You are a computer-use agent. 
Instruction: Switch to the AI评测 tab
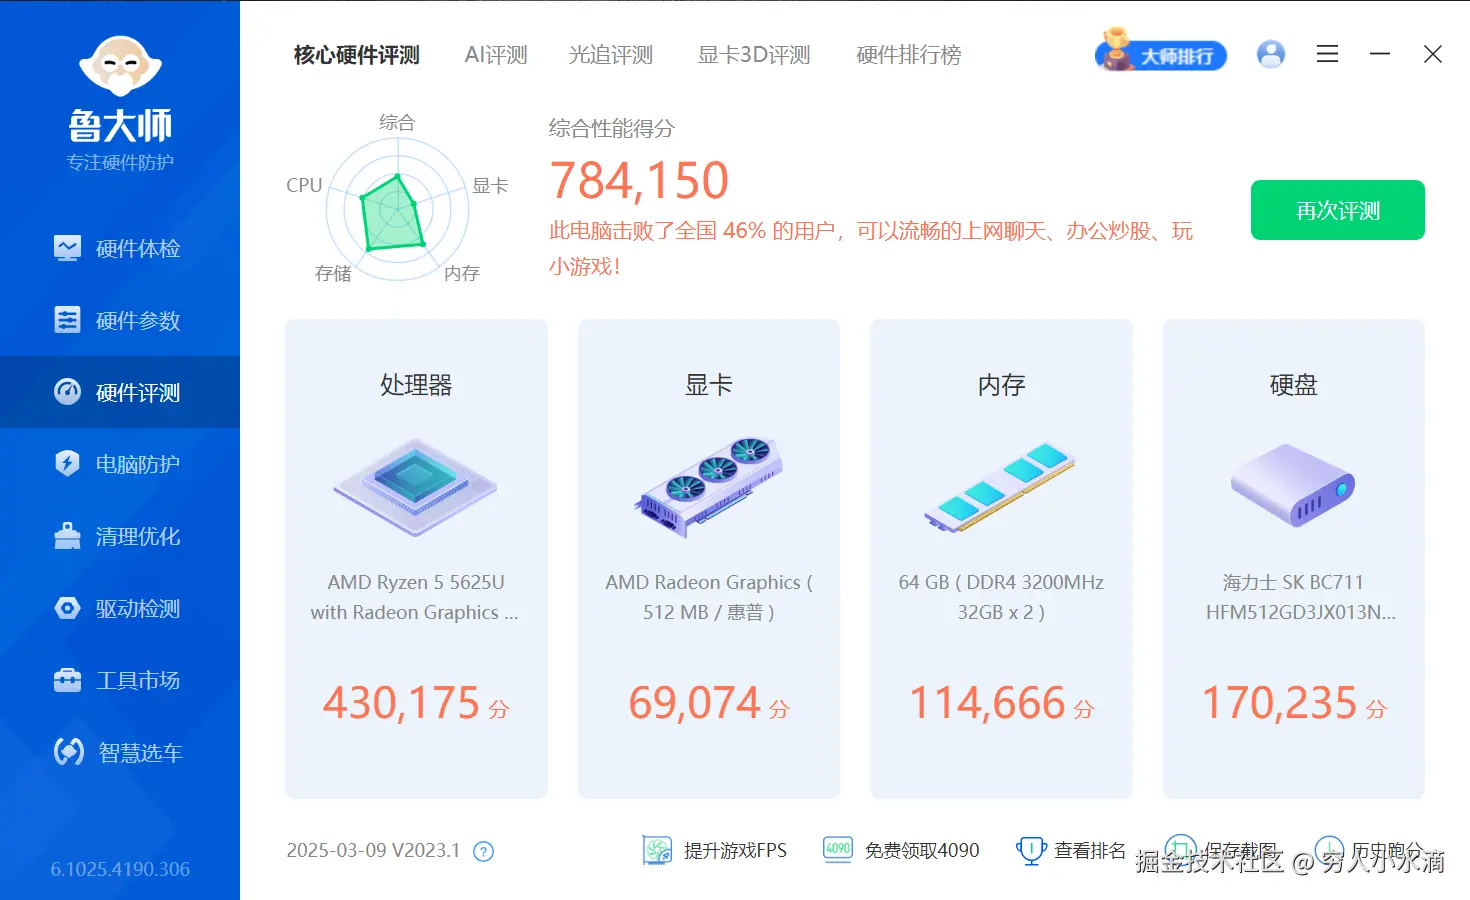(x=496, y=55)
